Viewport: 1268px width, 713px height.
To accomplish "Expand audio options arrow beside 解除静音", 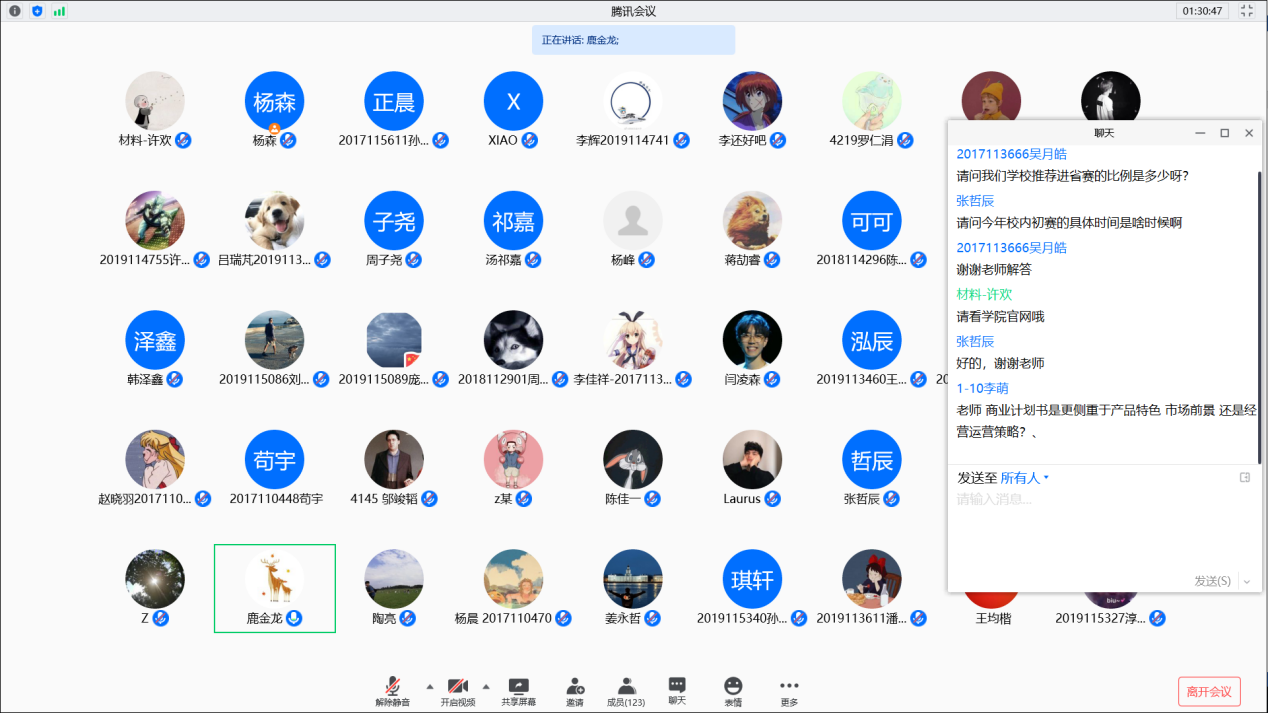I will click(x=430, y=686).
